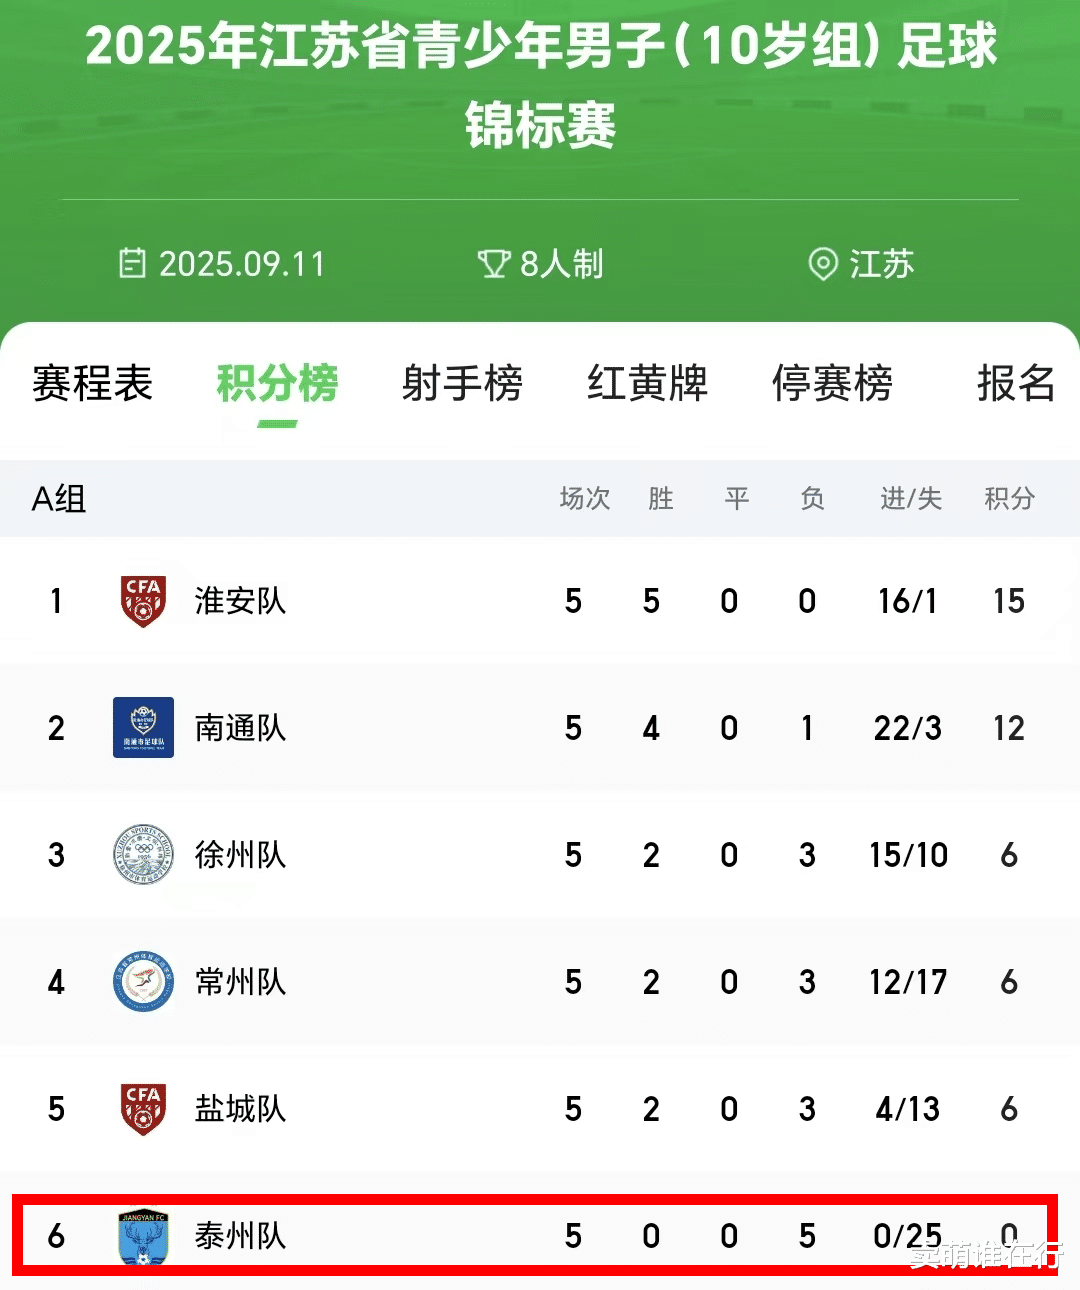
Task: Open the 淮安队 team name link
Action: click(240, 601)
